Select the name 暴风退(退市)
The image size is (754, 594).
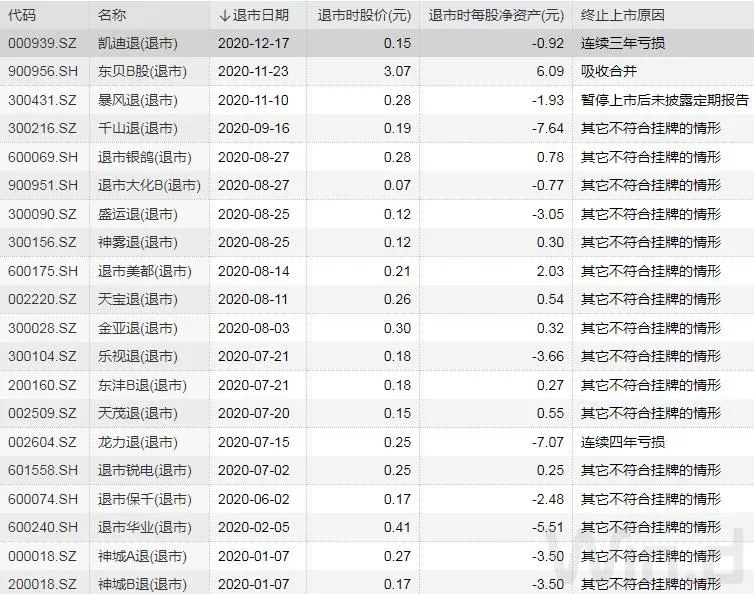coord(138,100)
